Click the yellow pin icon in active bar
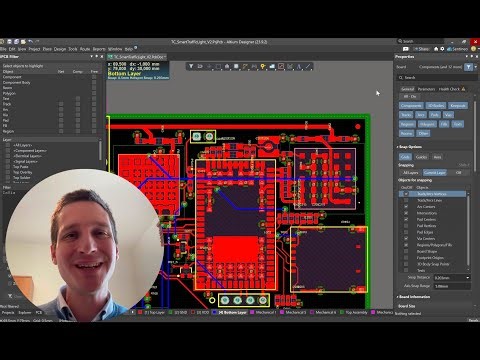 pyautogui.click(x=263, y=66)
